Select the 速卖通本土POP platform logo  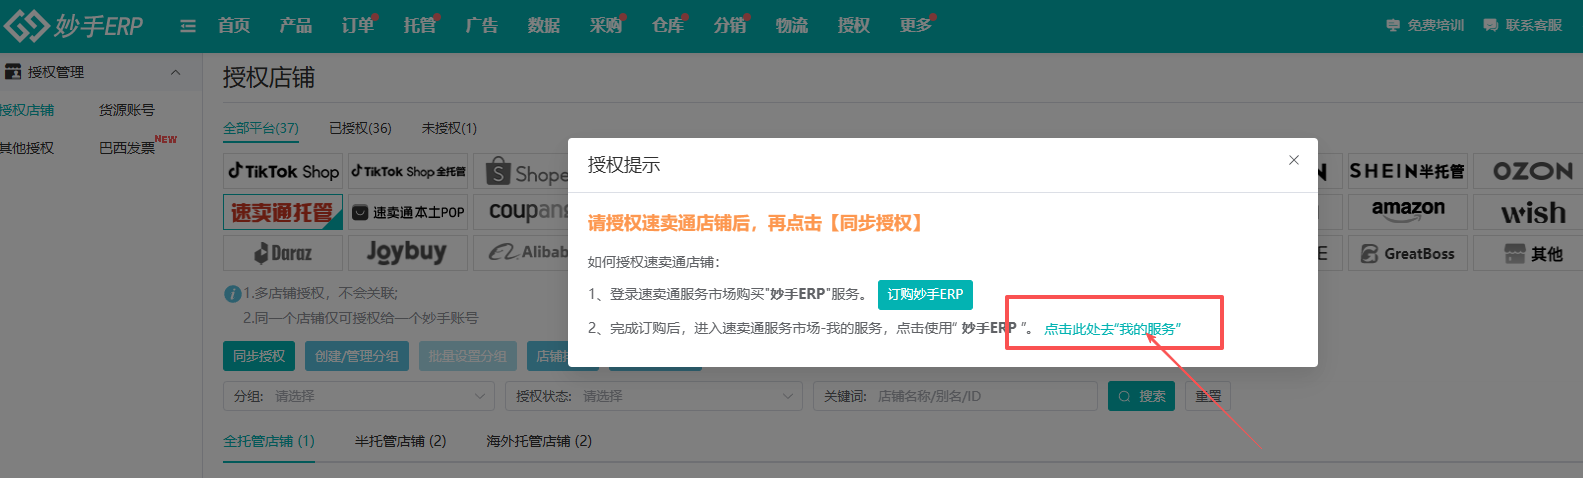408,212
